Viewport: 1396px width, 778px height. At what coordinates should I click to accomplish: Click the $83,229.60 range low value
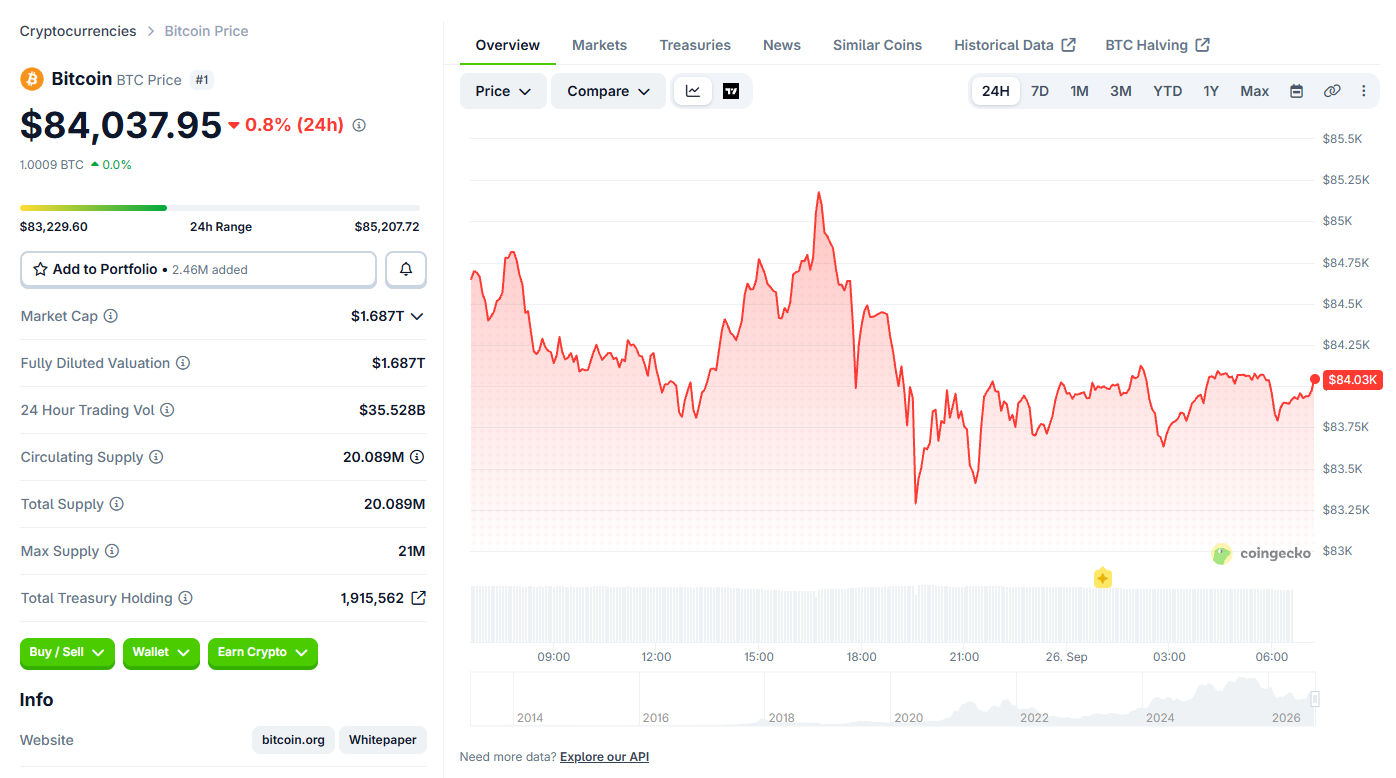[x=54, y=227]
